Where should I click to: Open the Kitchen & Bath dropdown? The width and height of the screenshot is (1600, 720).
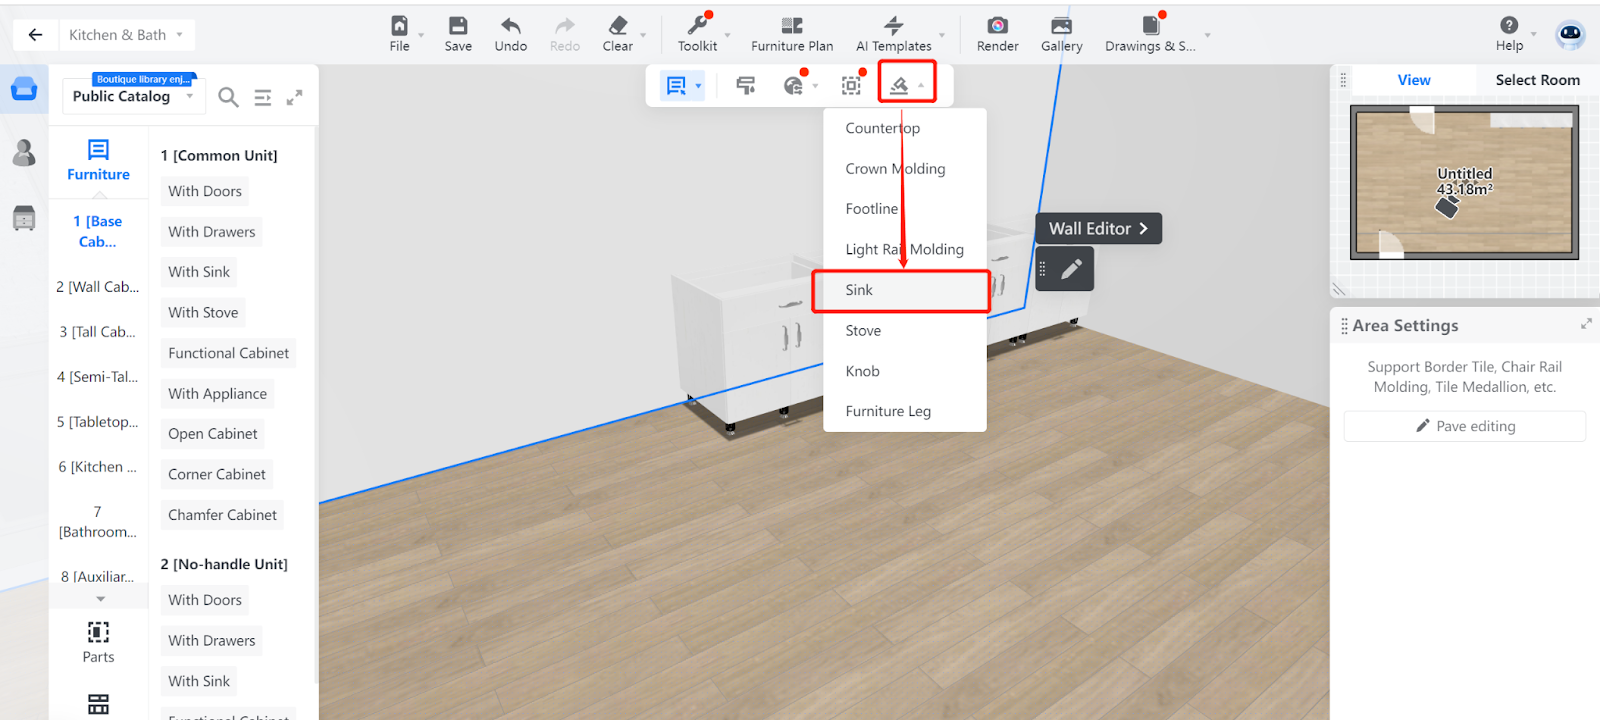point(125,35)
